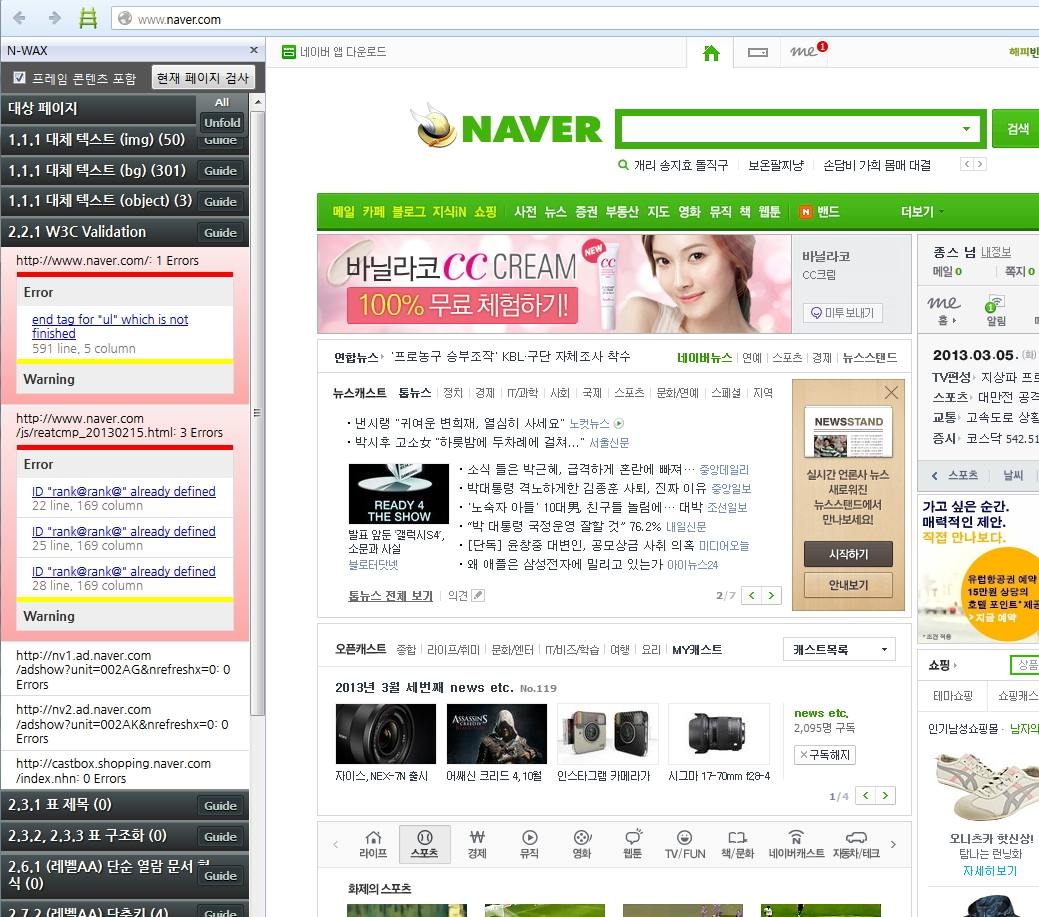1039x917 pixels.
Task: Expand the 더보기 menu
Action: pos(922,212)
